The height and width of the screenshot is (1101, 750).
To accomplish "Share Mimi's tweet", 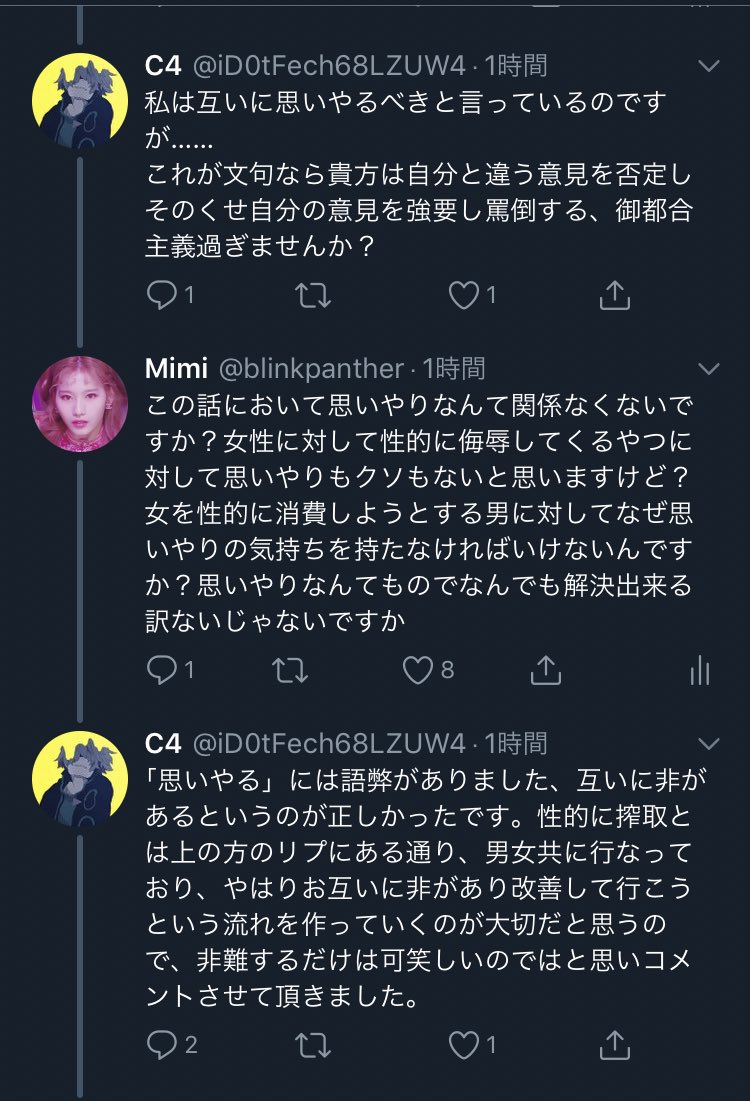I will coord(545,670).
